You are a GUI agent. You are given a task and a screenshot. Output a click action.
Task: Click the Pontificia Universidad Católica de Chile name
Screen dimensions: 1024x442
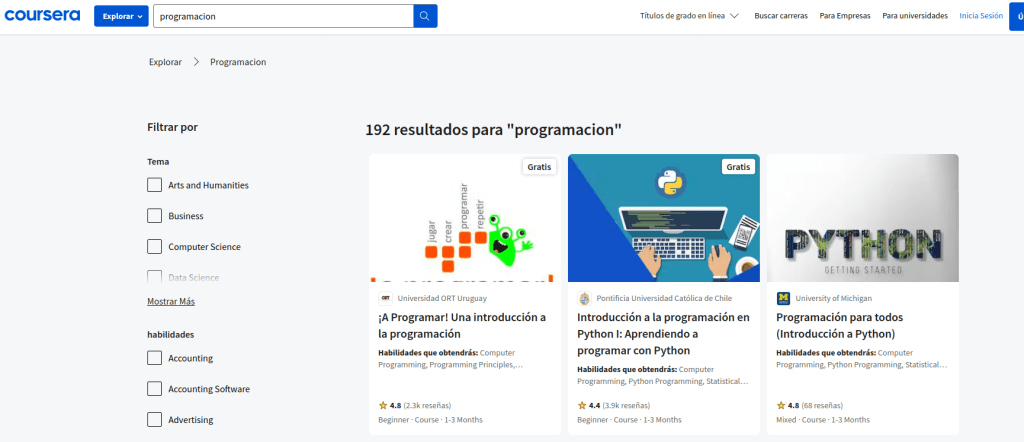(x=664, y=298)
